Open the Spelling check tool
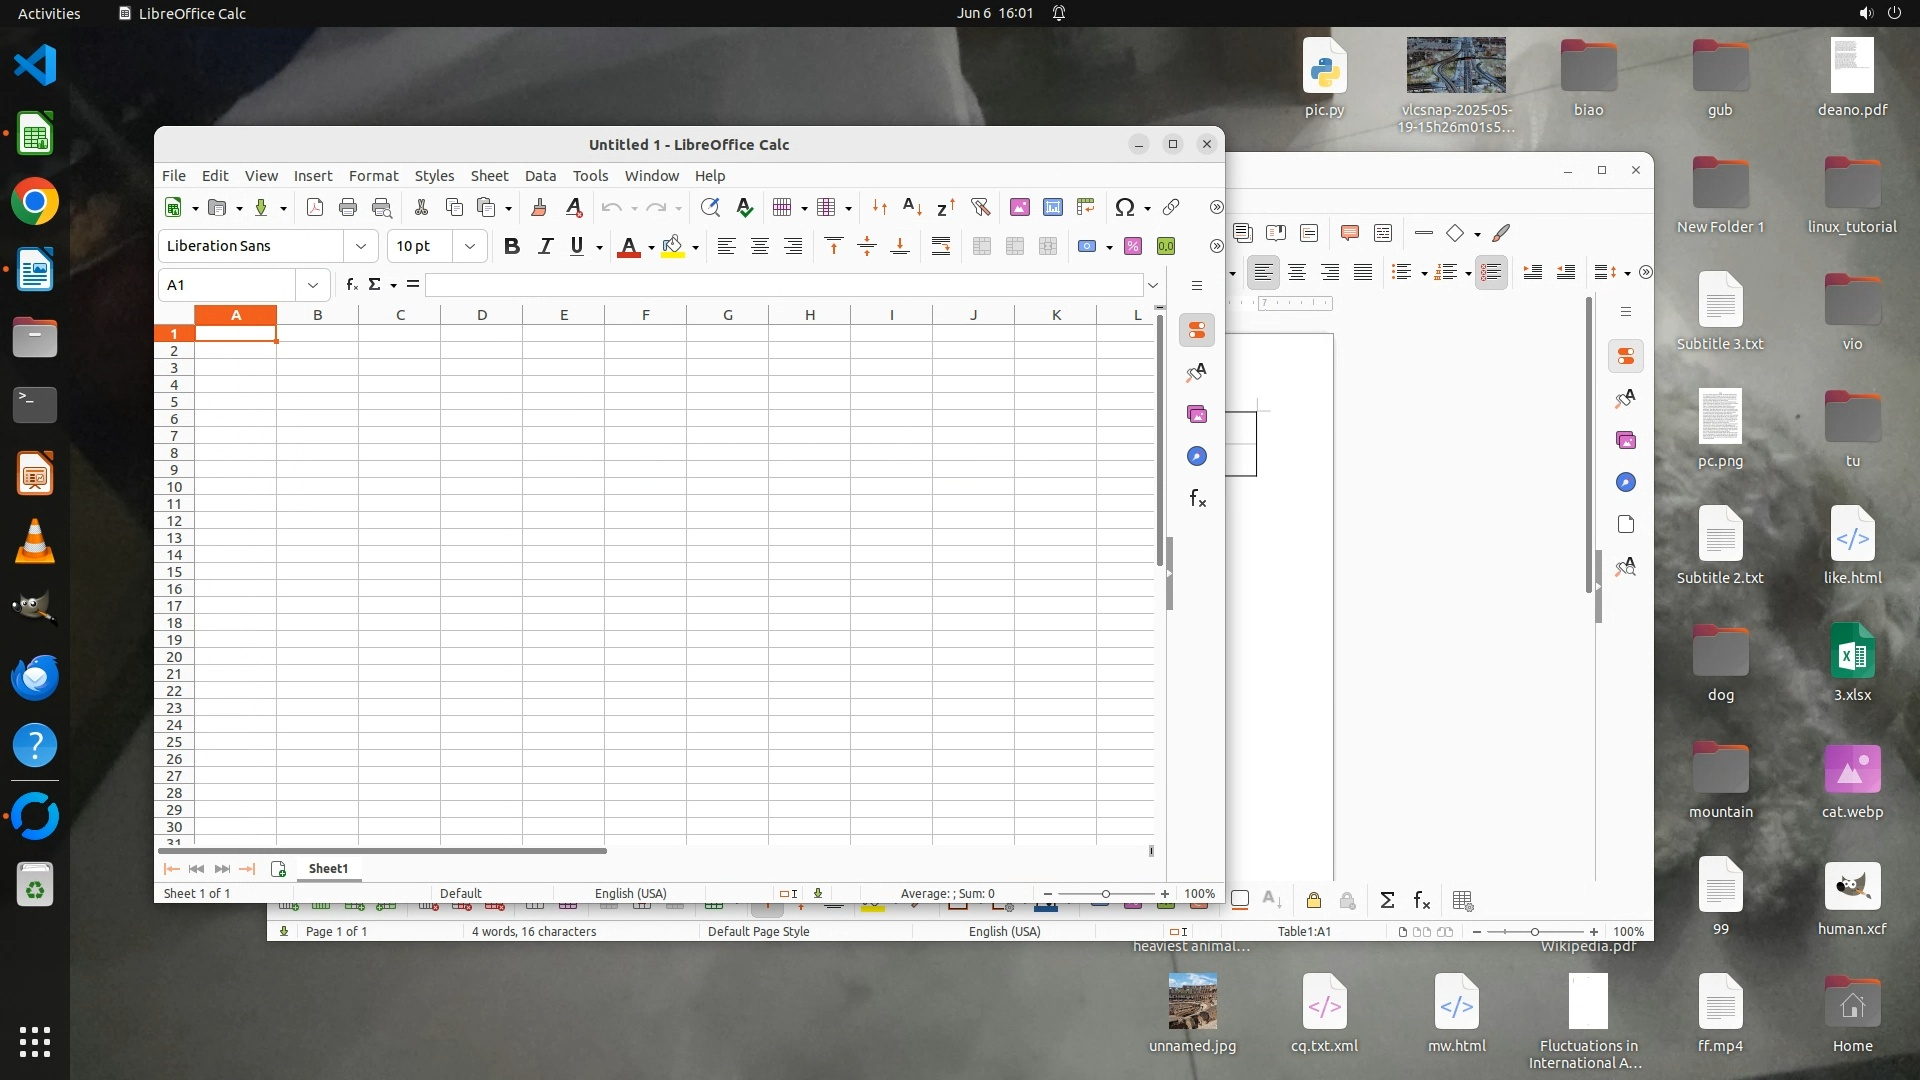This screenshot has height=1080, width=1920. pyautogui.click(x=745, y=207)
